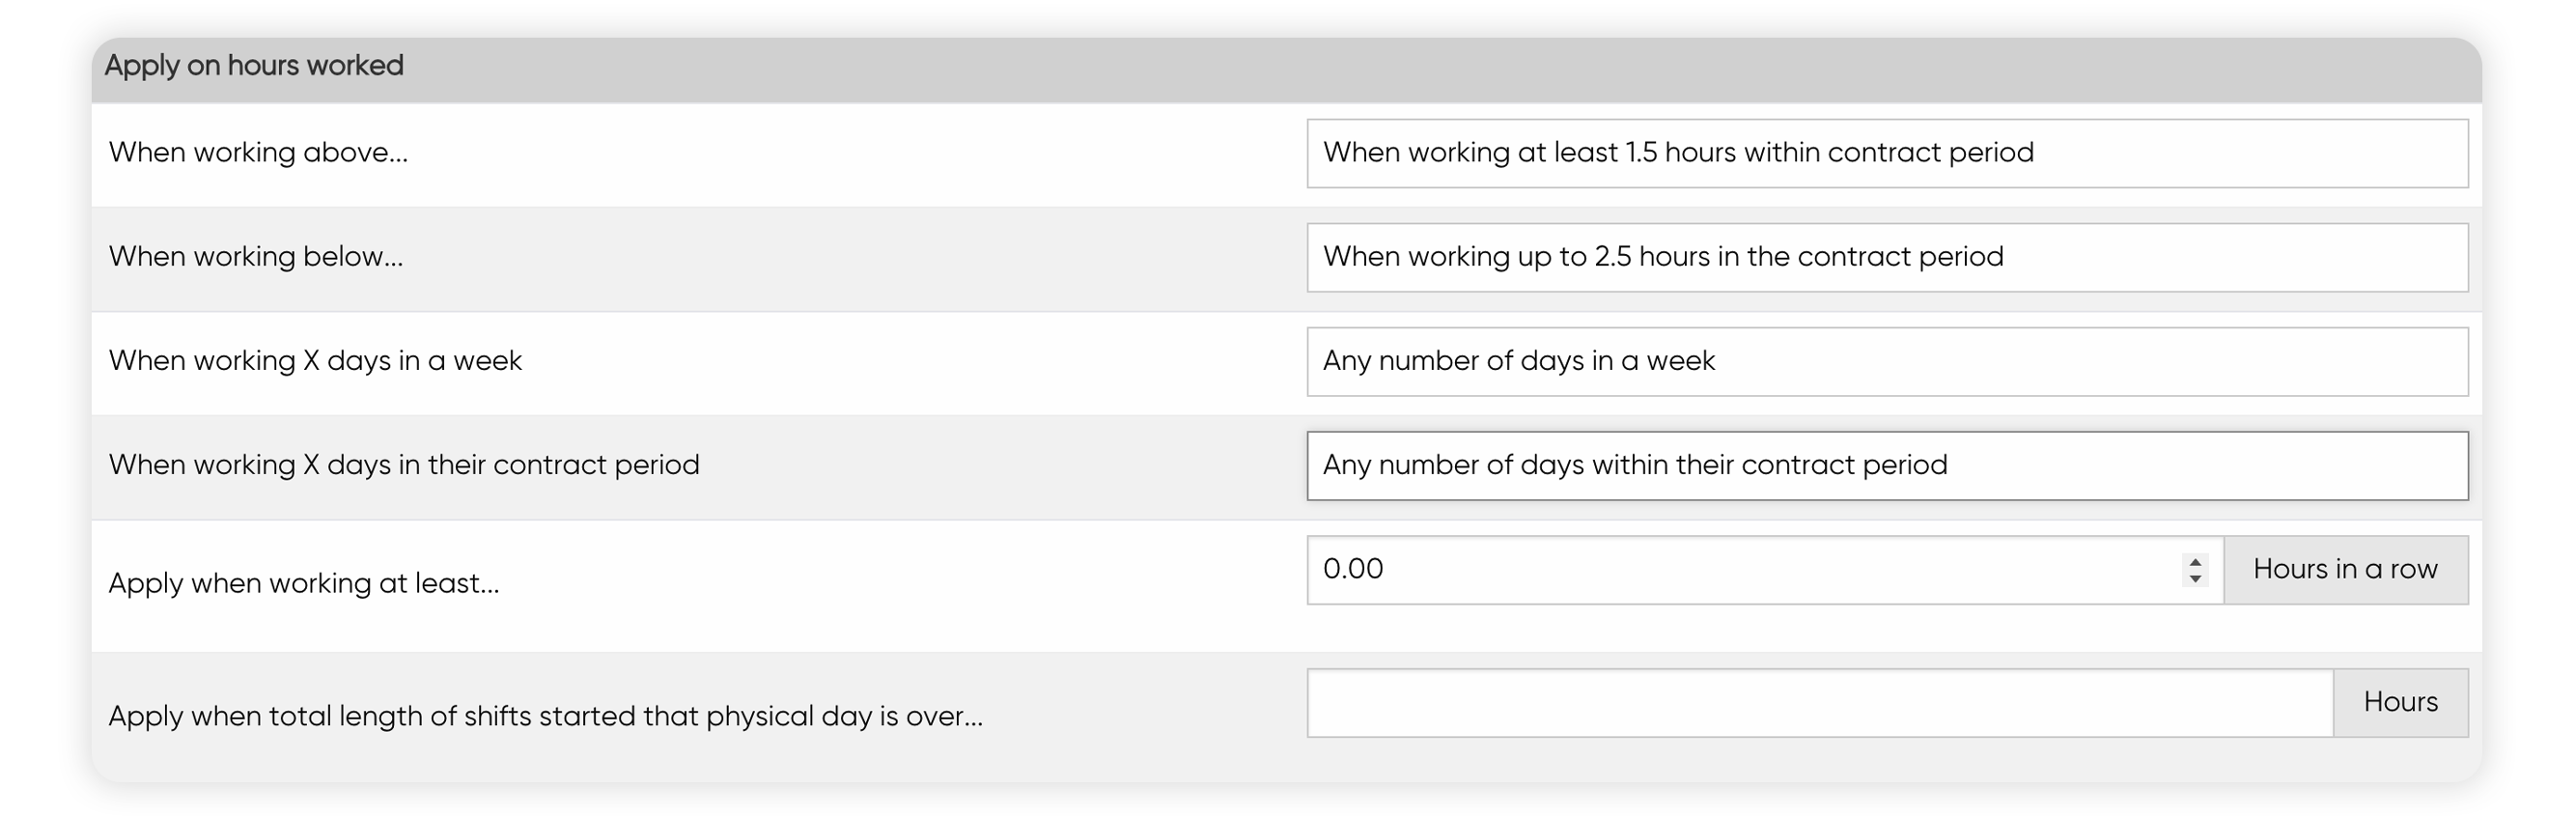This screenshot has width=2576, height=817.
Task: Open the days within contract period dropdown
Action: 1887,465
